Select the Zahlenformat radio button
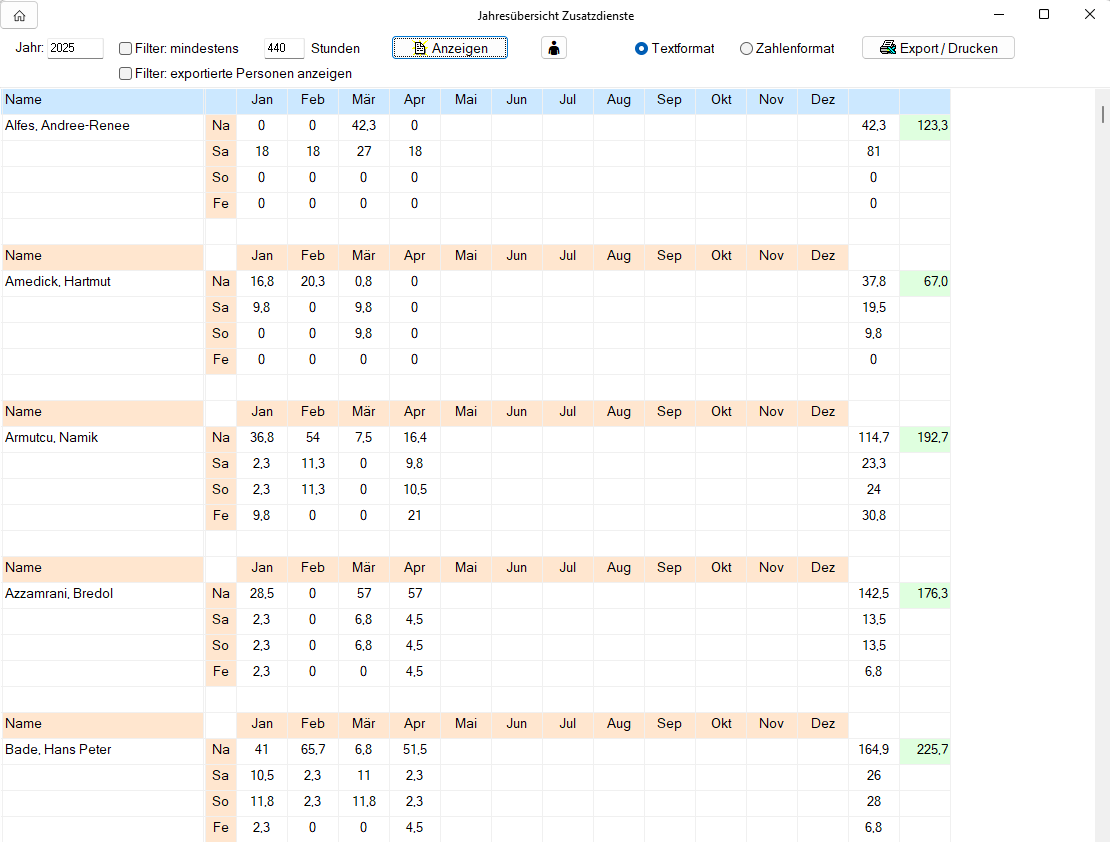Image resolution: width=1110 pixels, height=842 pixels. pyautogui.click(x=746, y=48)
